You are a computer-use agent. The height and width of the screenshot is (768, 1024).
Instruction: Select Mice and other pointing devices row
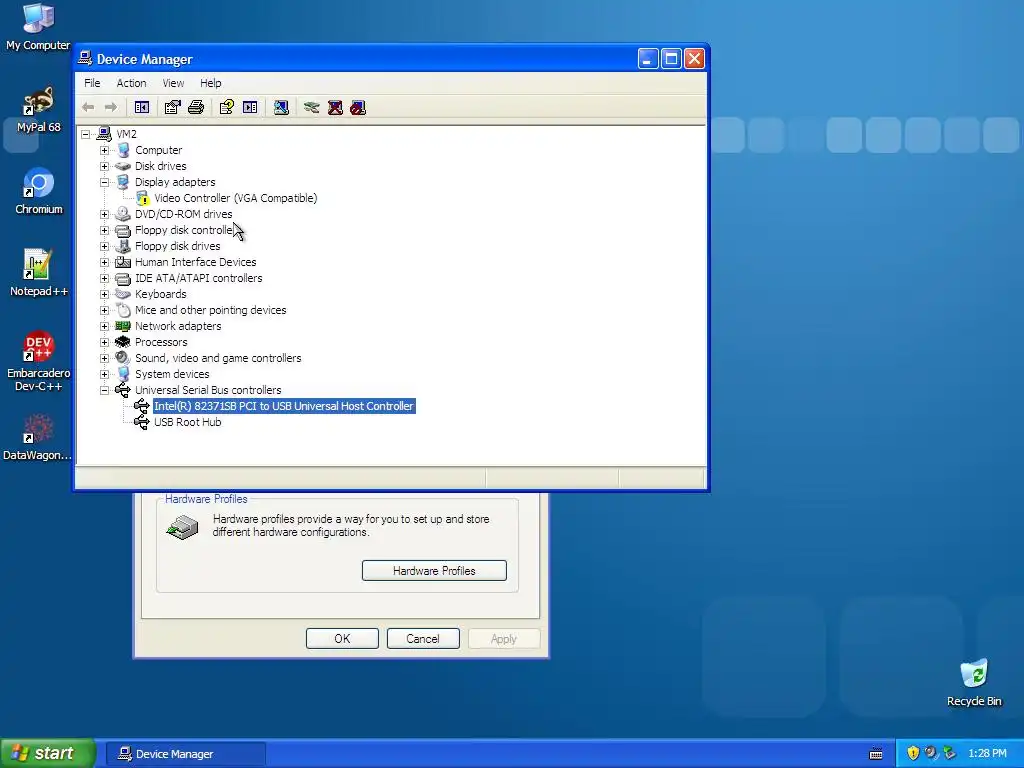click(210, 310)
